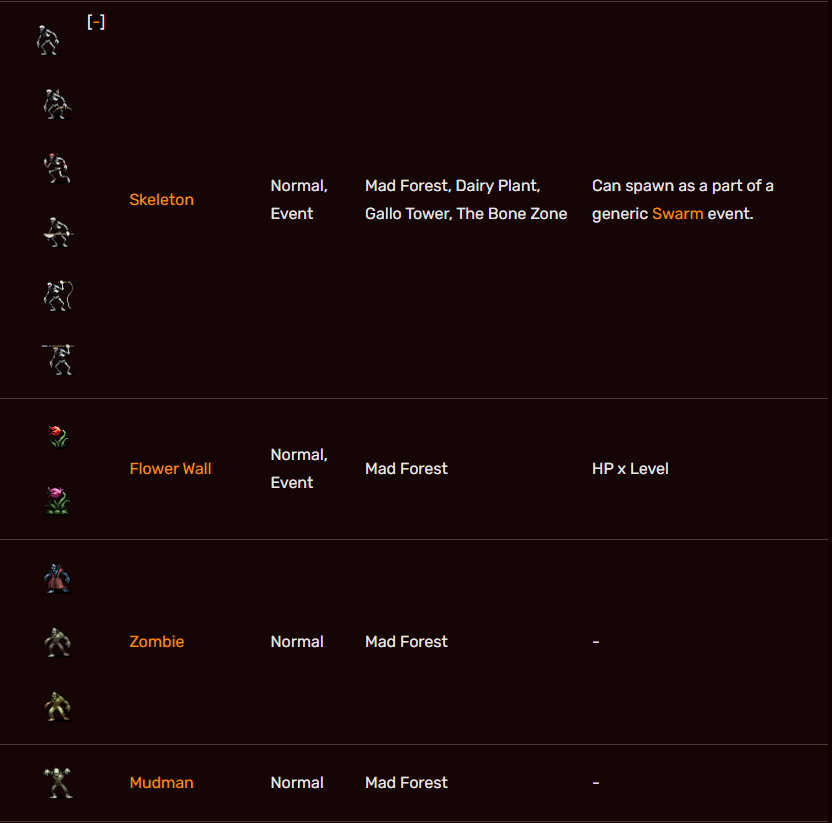This screenshot has height=823, width=832.
Task: Follow the Mudman link
Action: pos(161,783)
